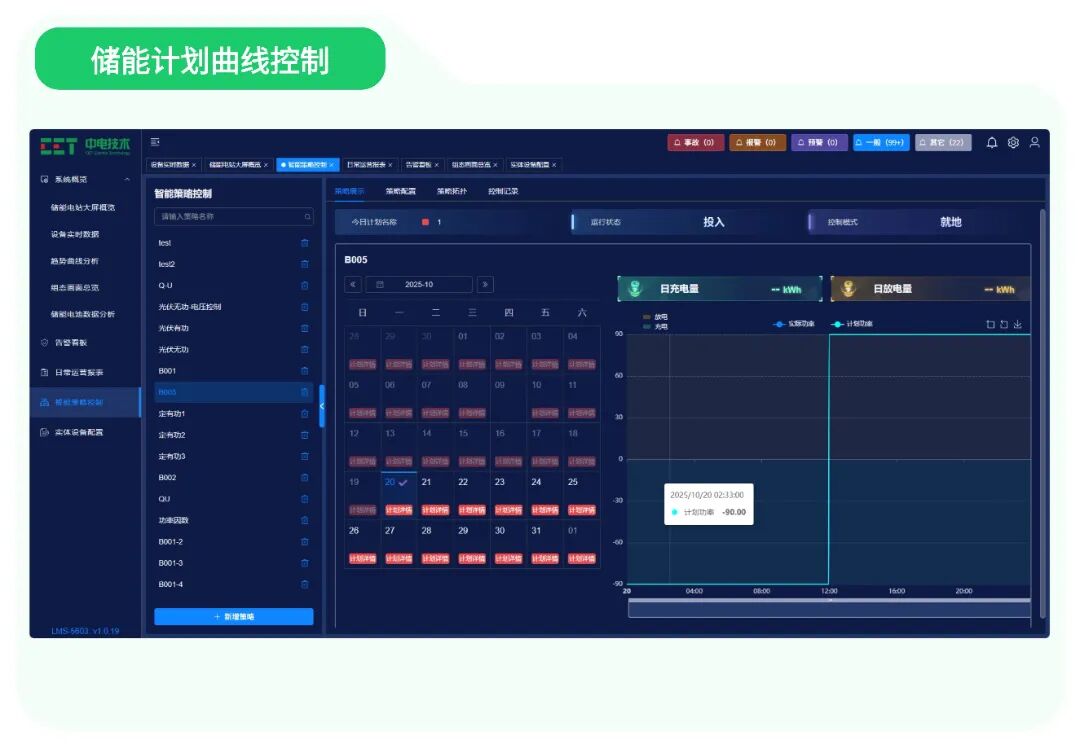
Task: Open 一般 (99+) alarm badge
Action: tap(882, 143)
